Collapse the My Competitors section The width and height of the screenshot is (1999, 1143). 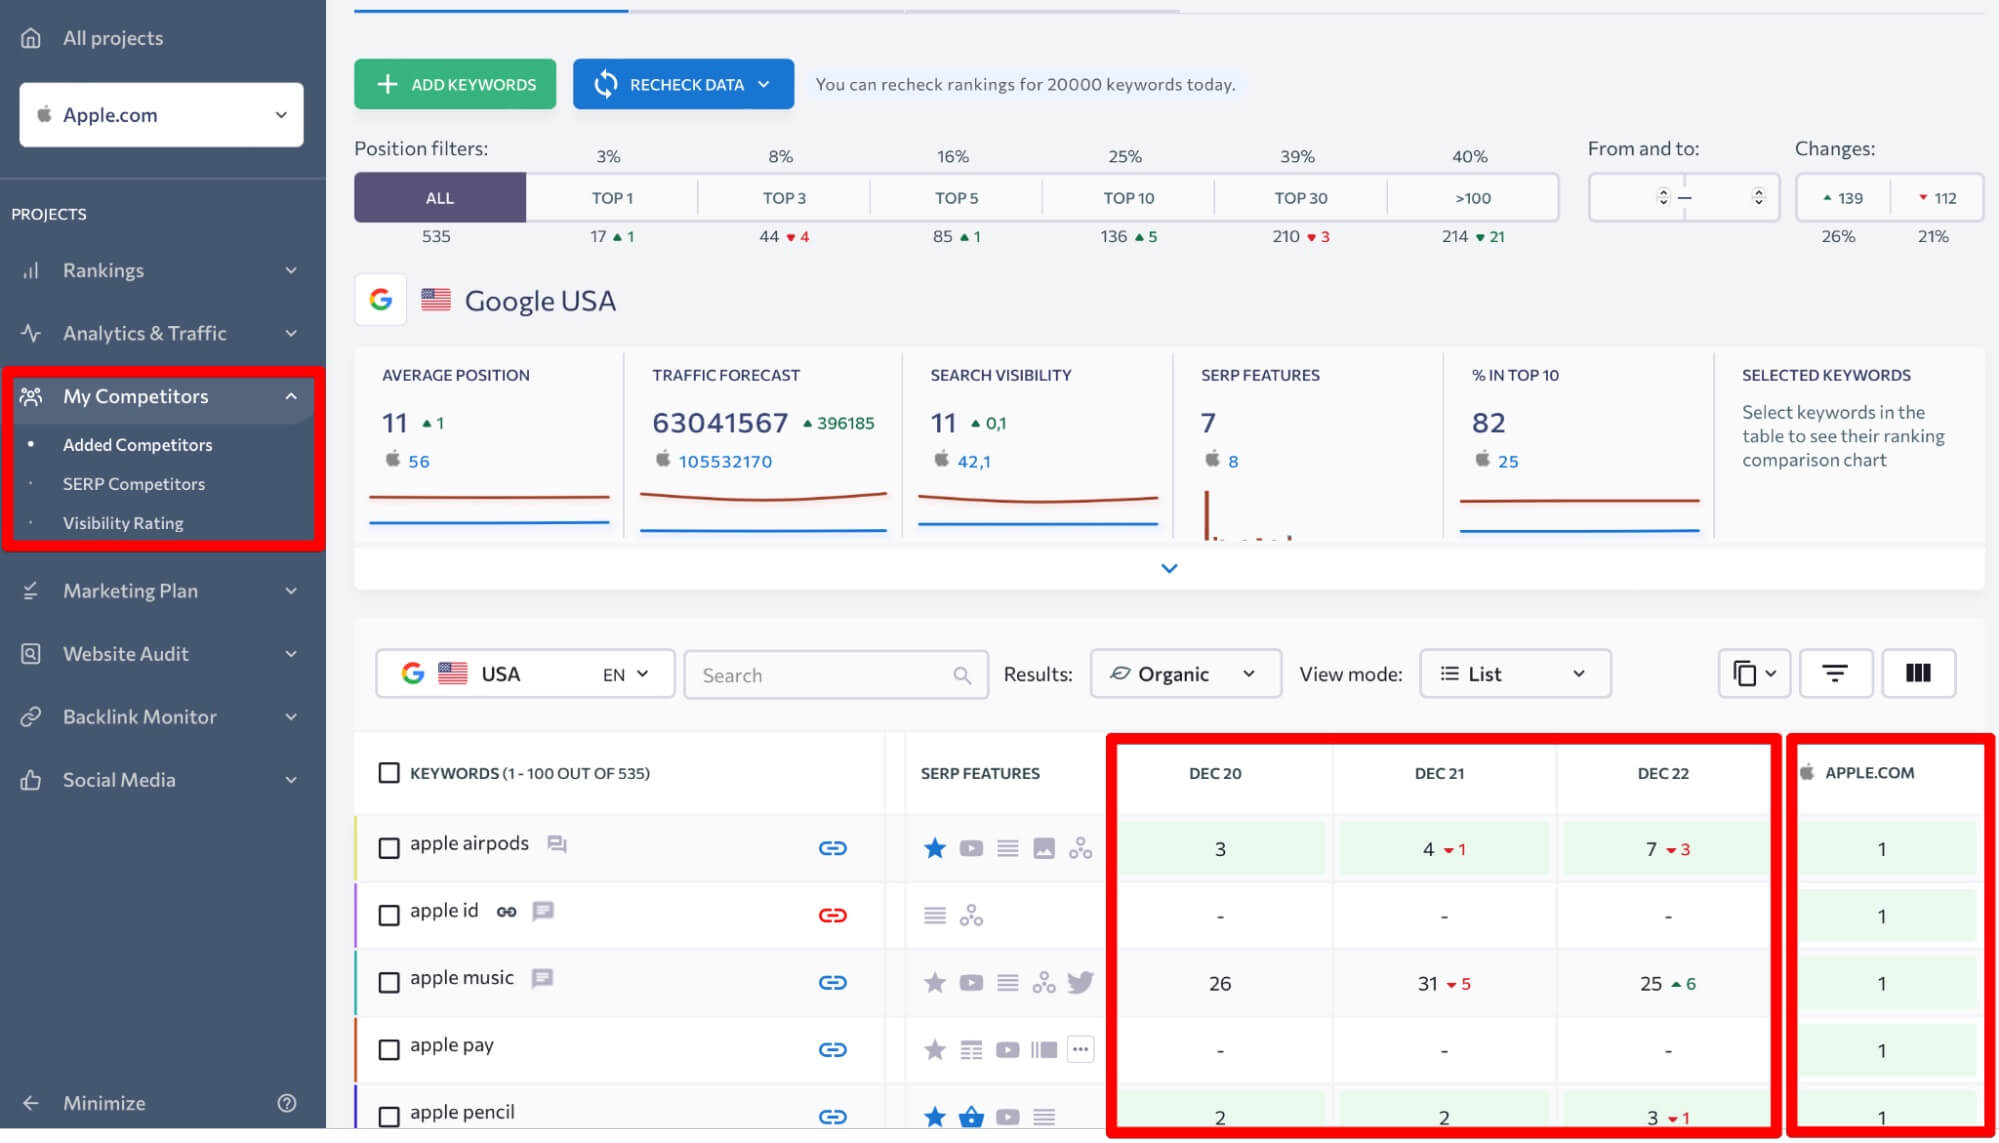[291, 396]
